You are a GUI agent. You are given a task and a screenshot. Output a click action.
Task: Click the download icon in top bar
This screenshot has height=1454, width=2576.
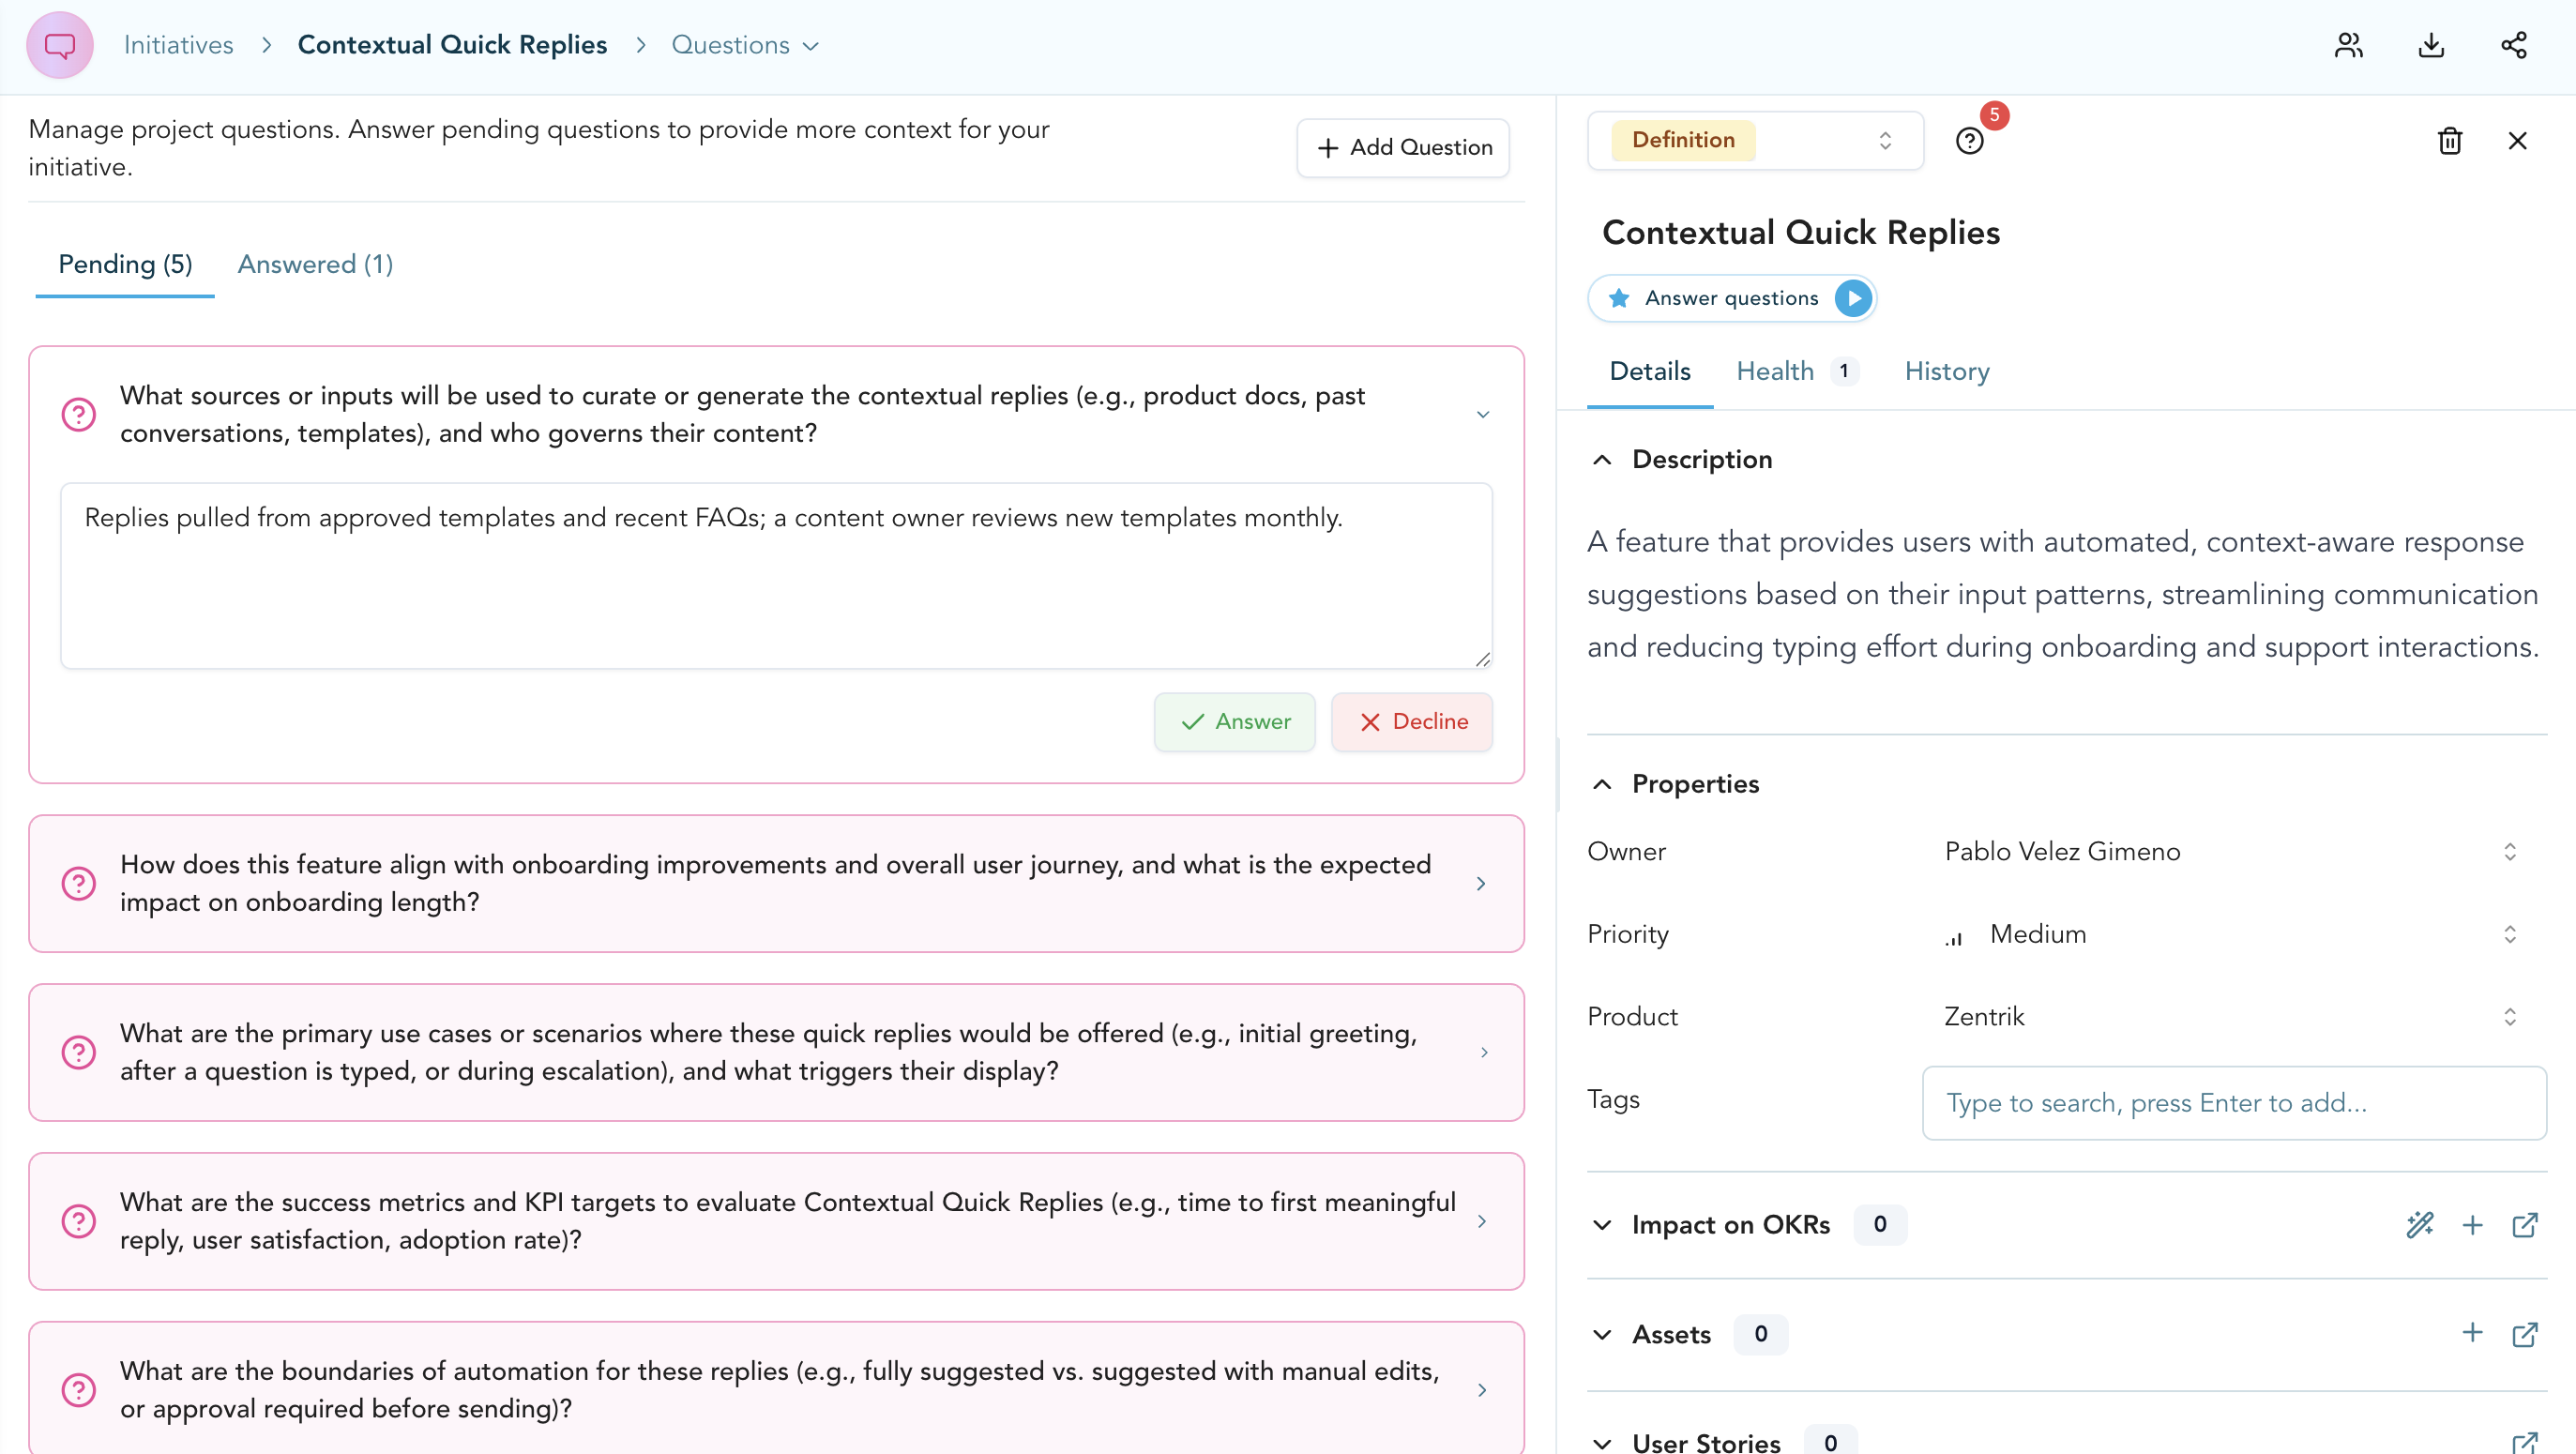[x=2431, y=45]
